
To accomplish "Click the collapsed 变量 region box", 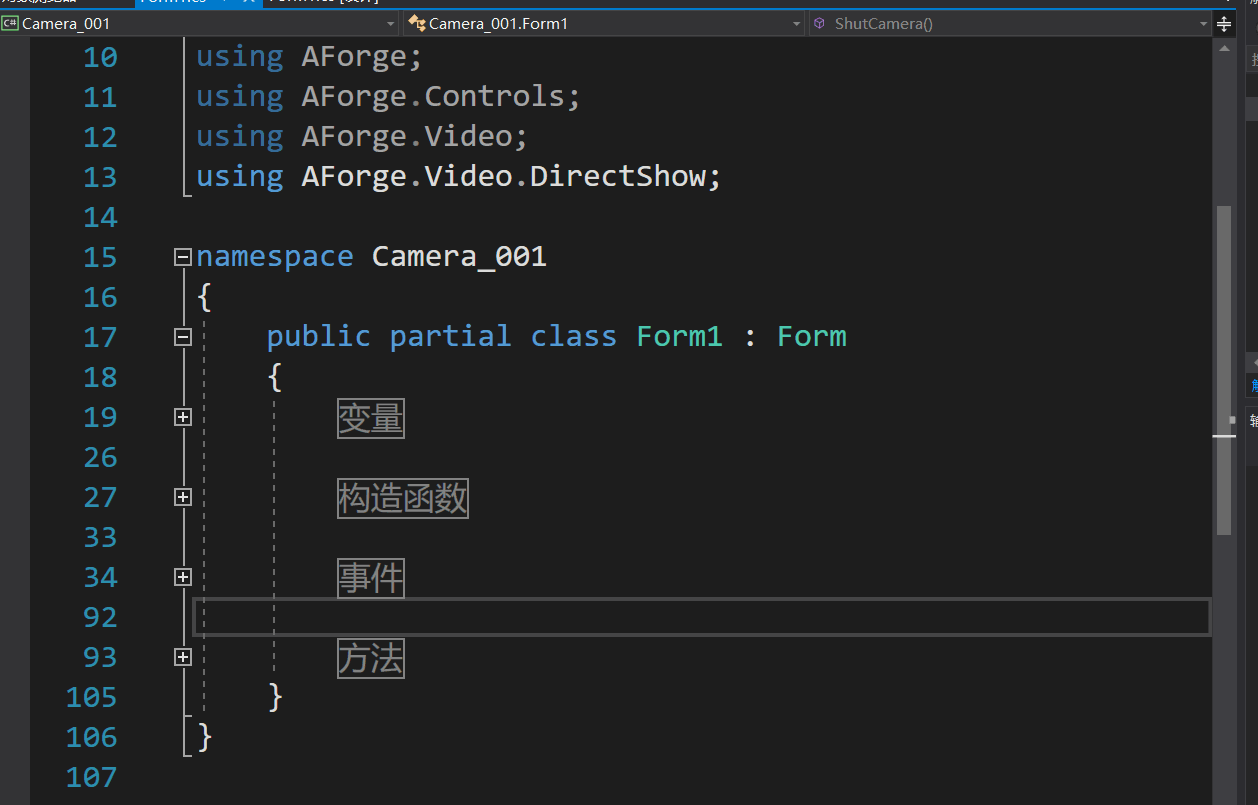I will pyautogui.click(x=371, y=418).
